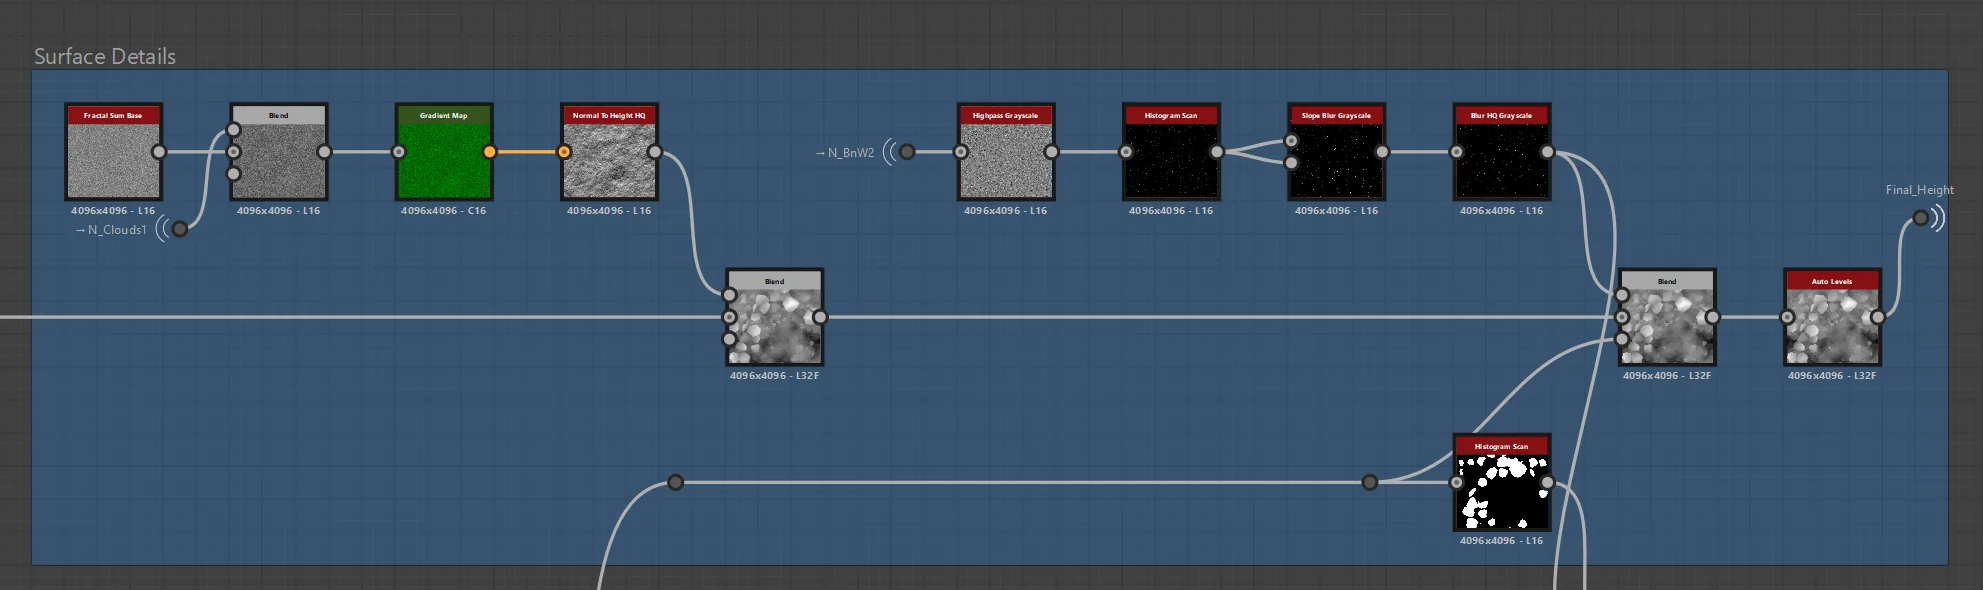
Task: Click the orange input port of Normal To Height HQ
Action: [x=564, y=152]
